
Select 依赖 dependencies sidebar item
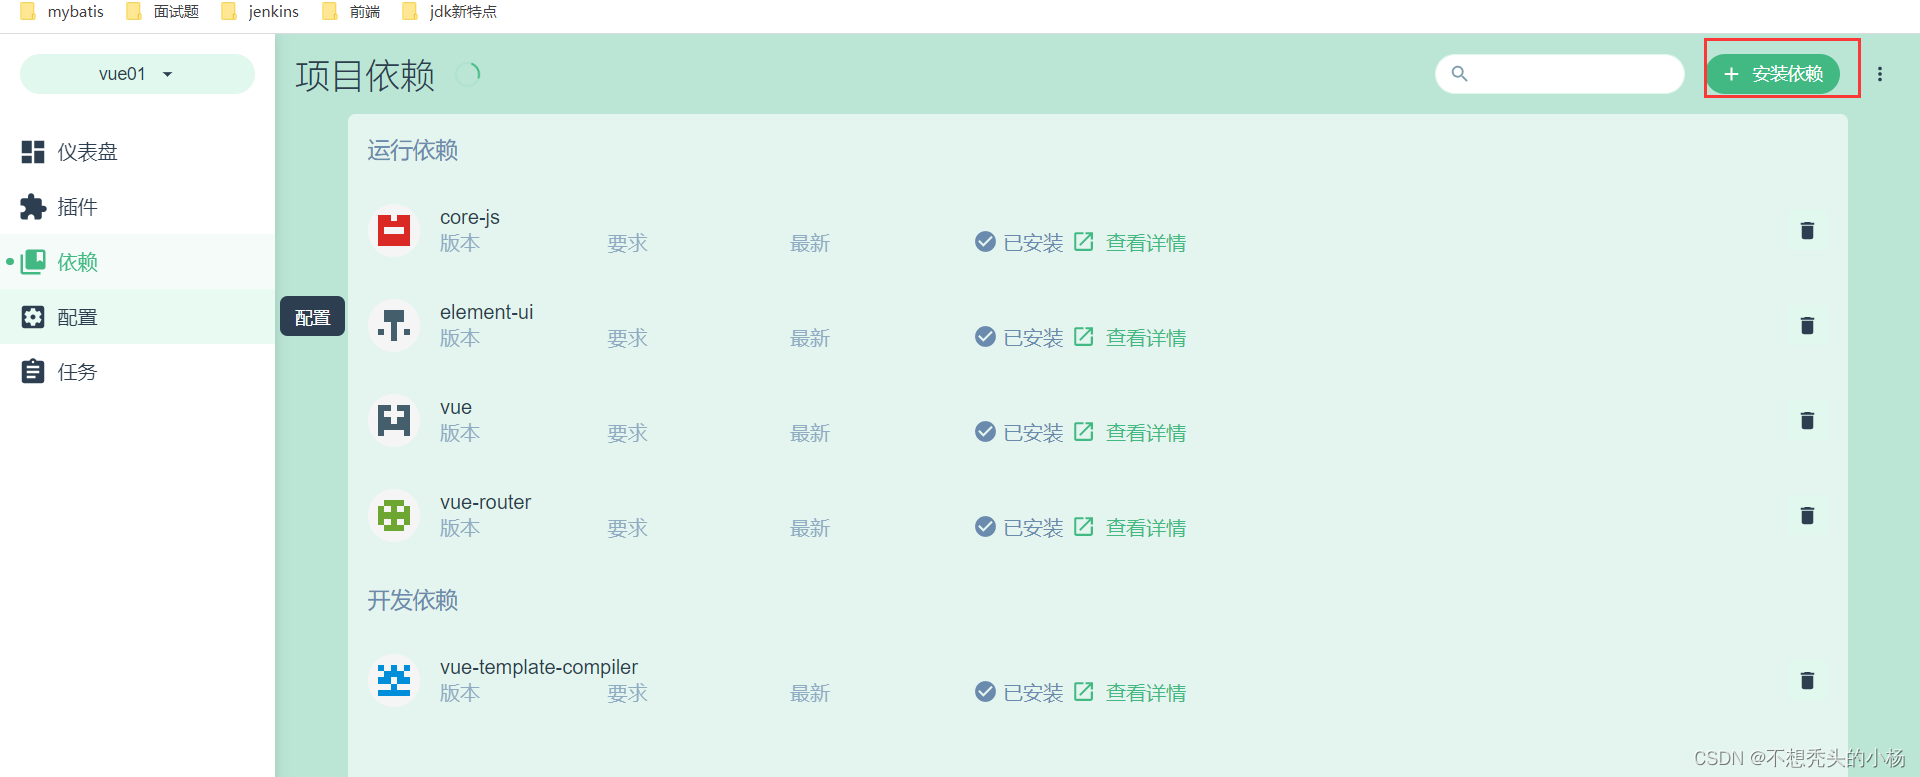tap(137, 262)
